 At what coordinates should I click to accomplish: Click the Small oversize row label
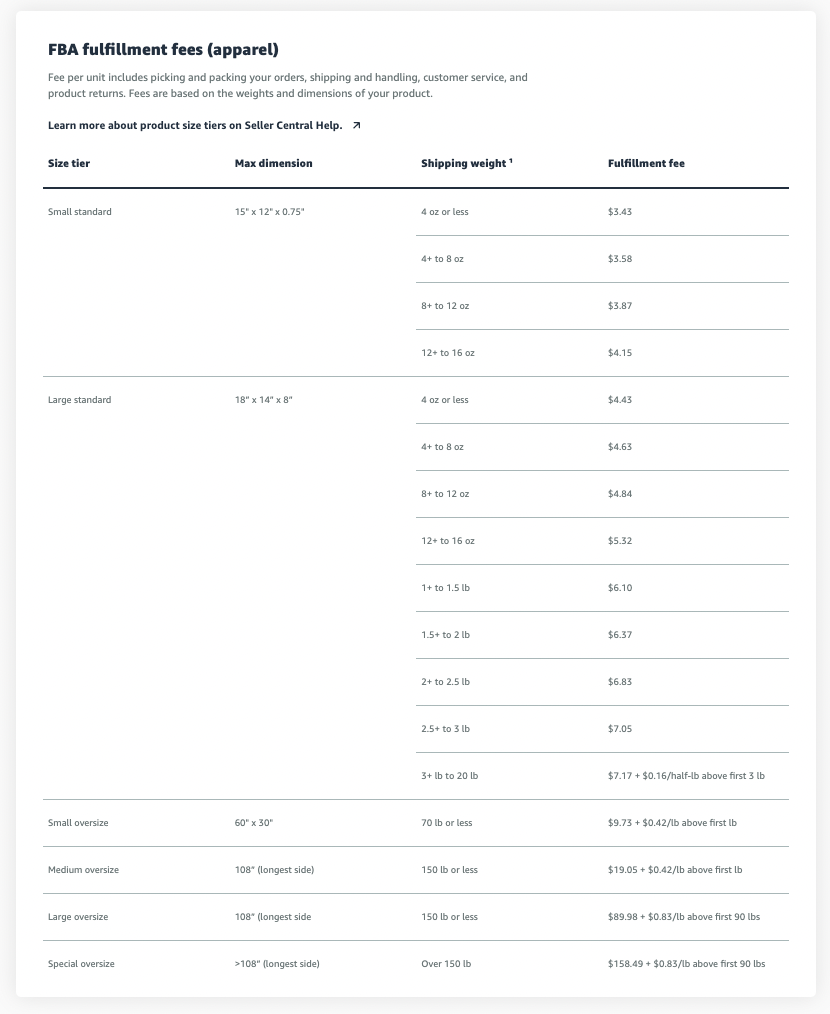click(78, 823)
